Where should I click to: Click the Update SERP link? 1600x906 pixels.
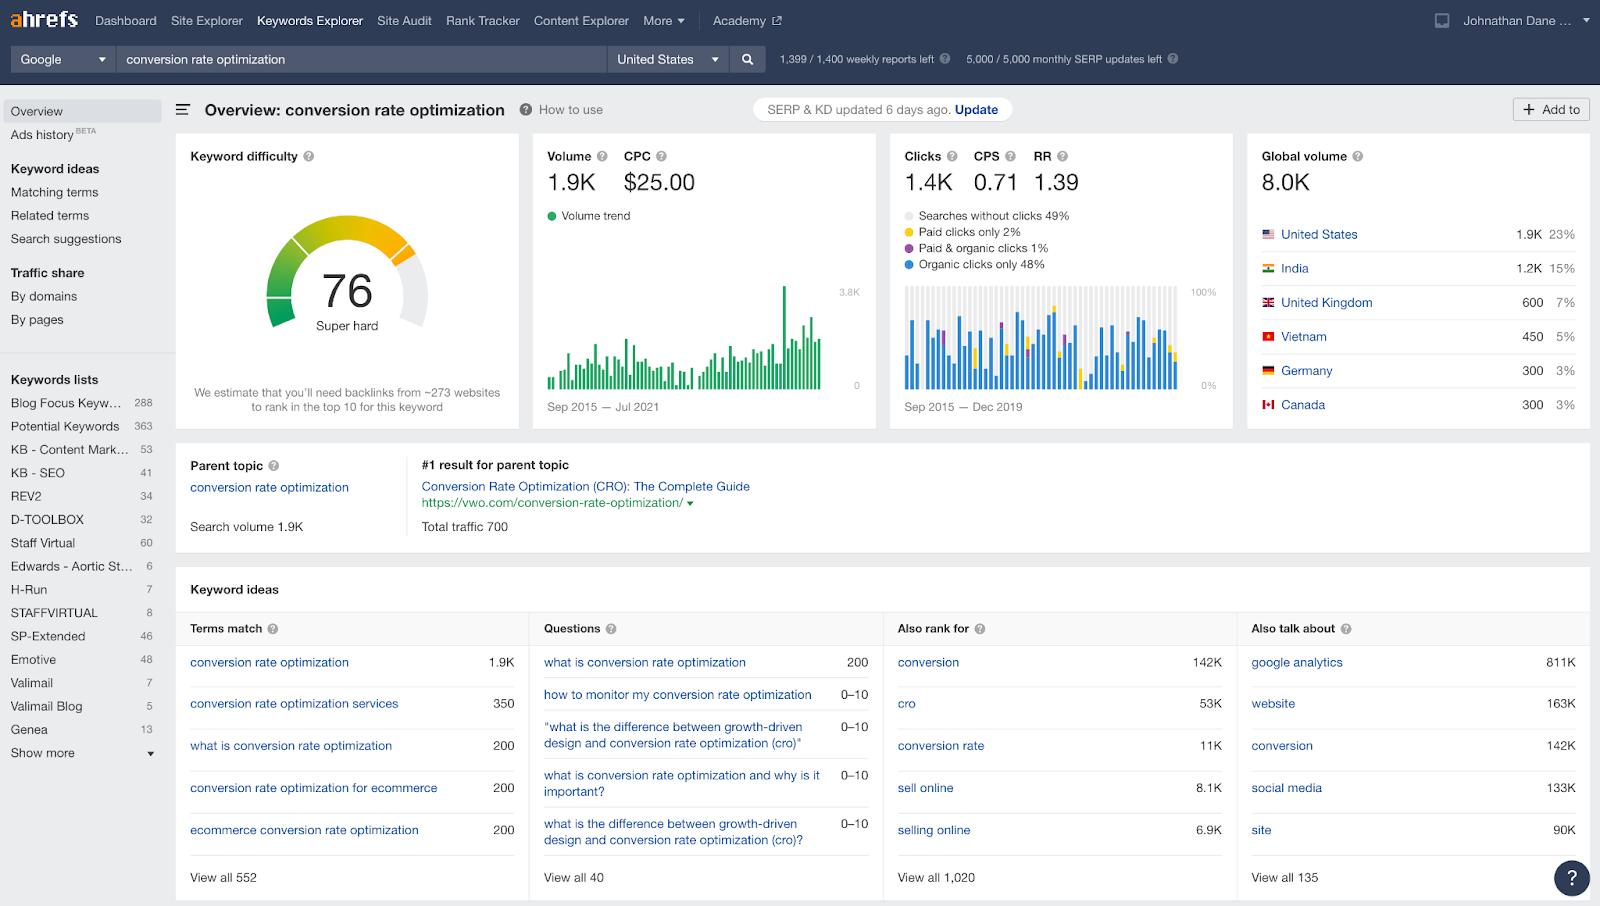[976, 110]
